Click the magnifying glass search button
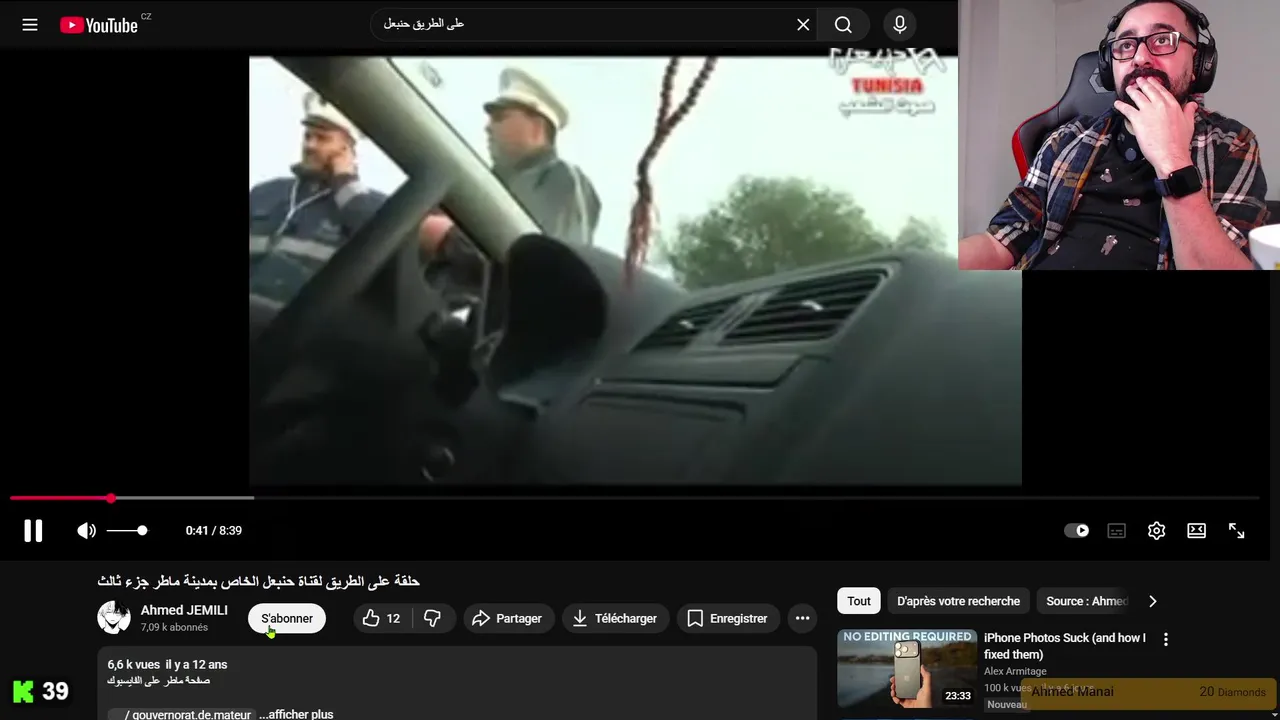Screen dimensions: 1280x720 [x=843, y=25]
